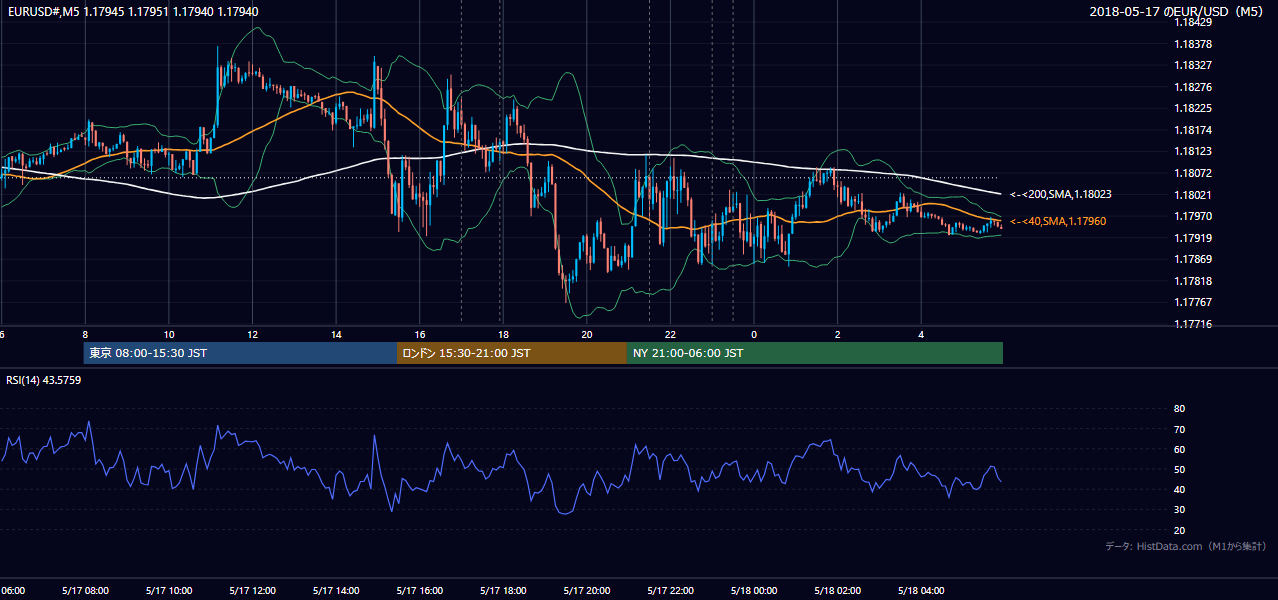1278x600 pixels.
Task: Click price axis value 1.18327
Action: (1194, 65)
